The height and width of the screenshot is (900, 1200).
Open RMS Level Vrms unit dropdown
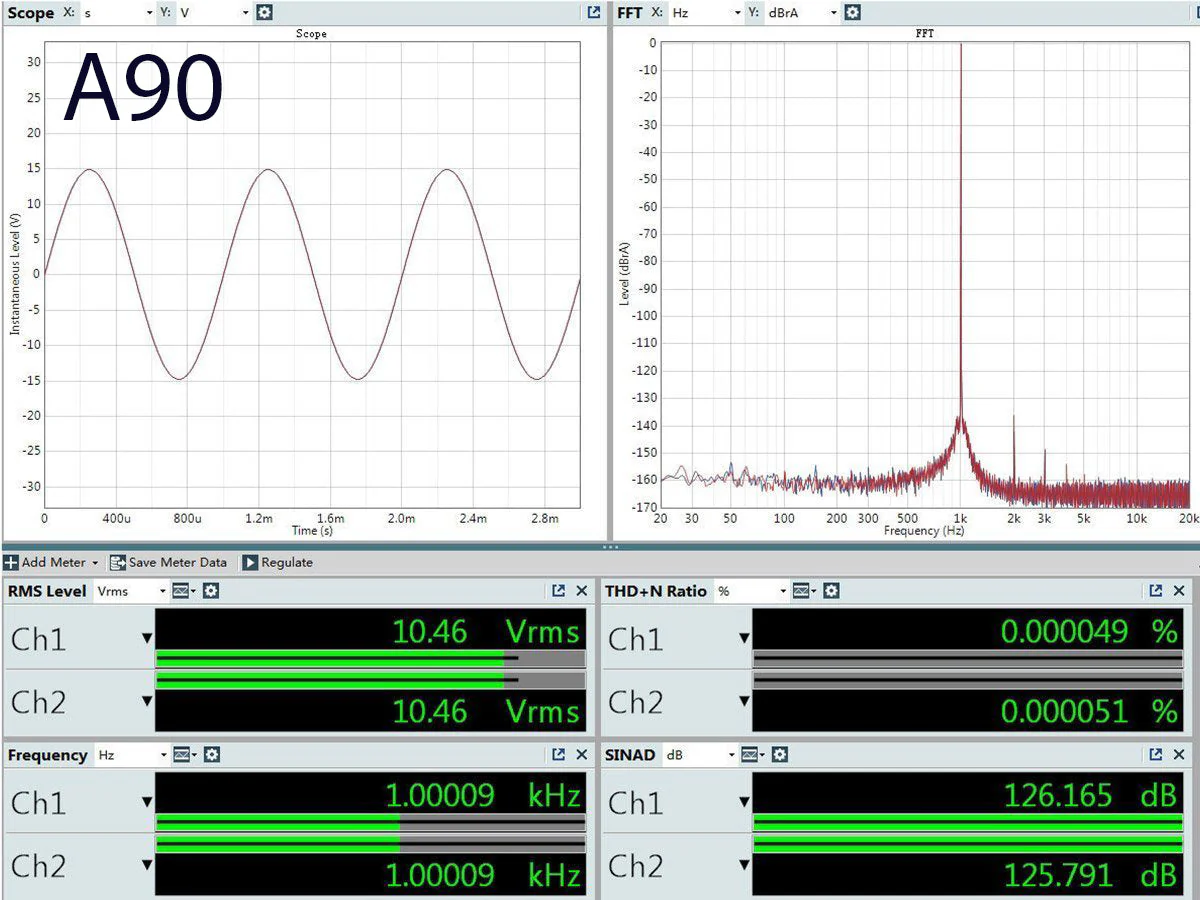click(x=131, y=591)
